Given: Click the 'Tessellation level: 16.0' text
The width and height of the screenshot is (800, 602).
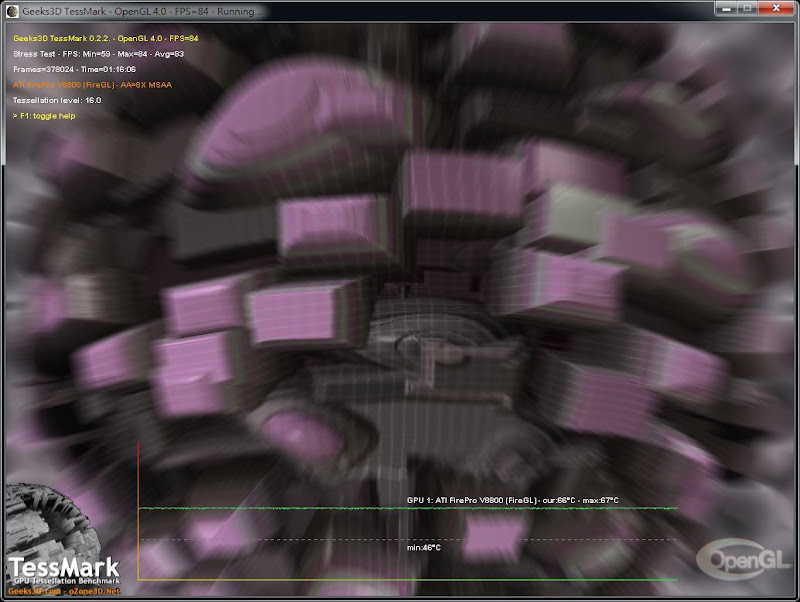Looking at the screenshot, I should [57, 100].
